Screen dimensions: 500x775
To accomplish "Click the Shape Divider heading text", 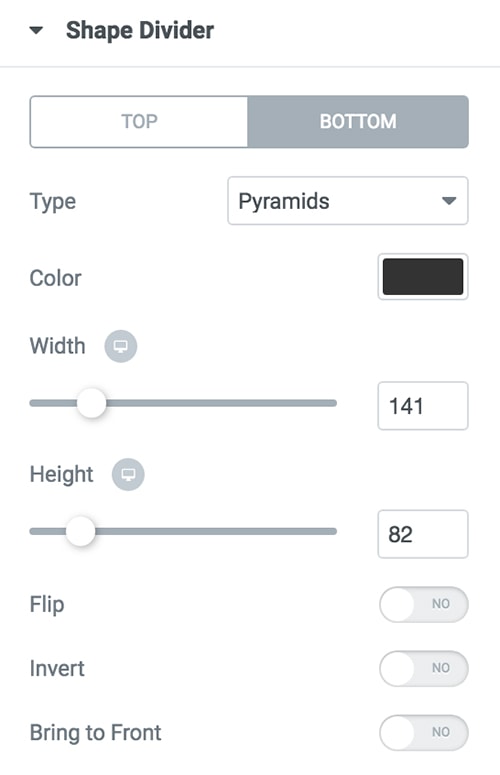I will [140, 31].
